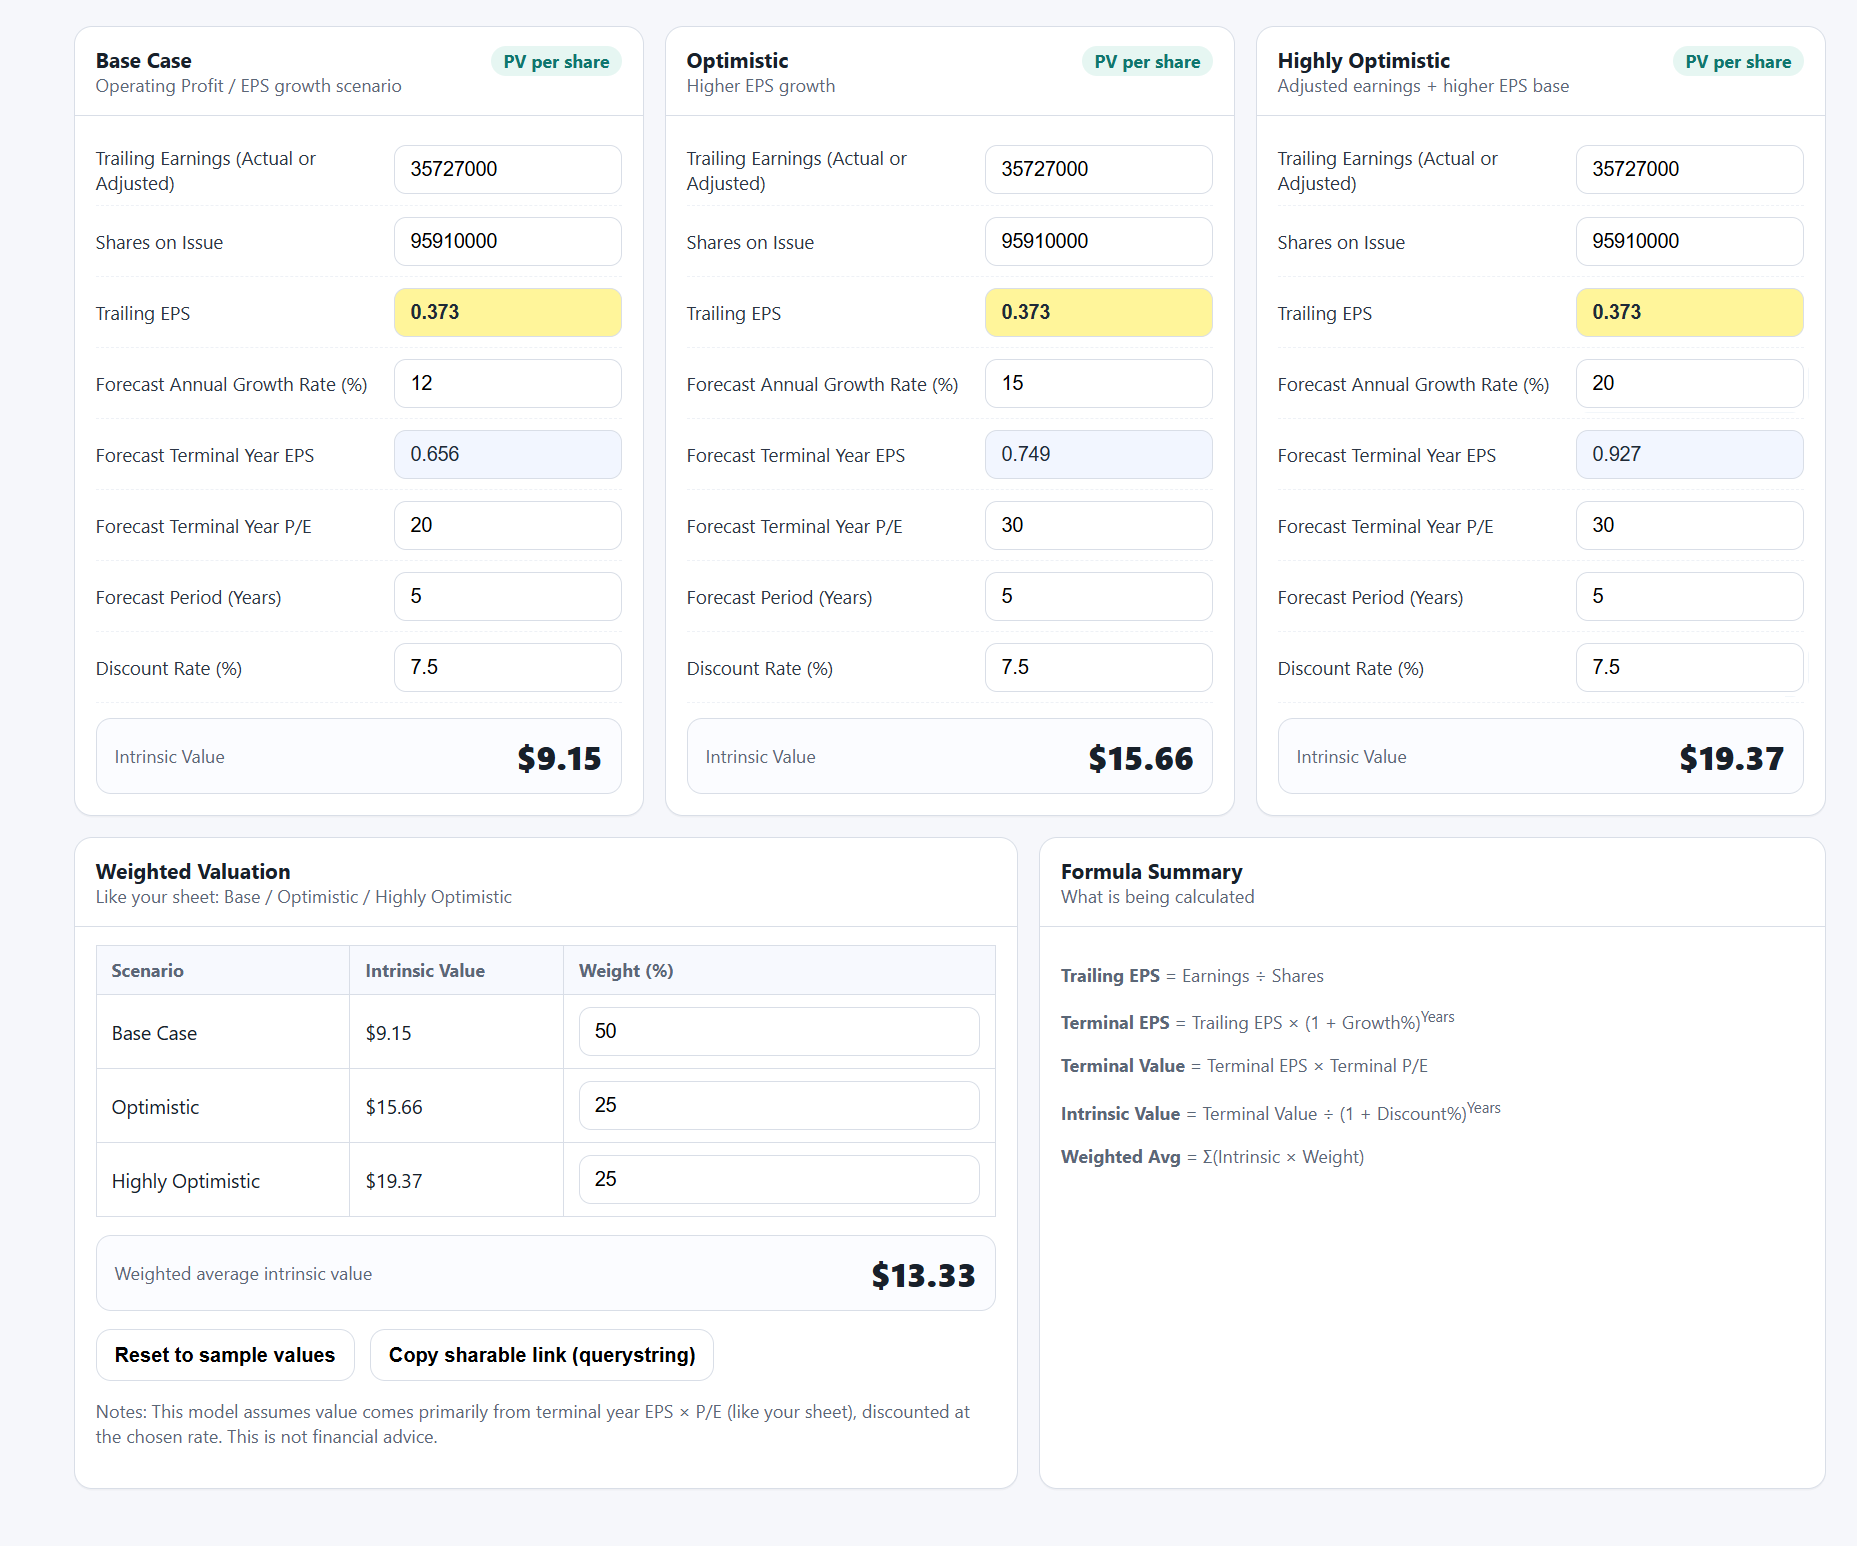Screen dimensions: 1857x1546
Task: Select Base Case Forecast Annual Growth Rate field
Action: pos(507,384)
